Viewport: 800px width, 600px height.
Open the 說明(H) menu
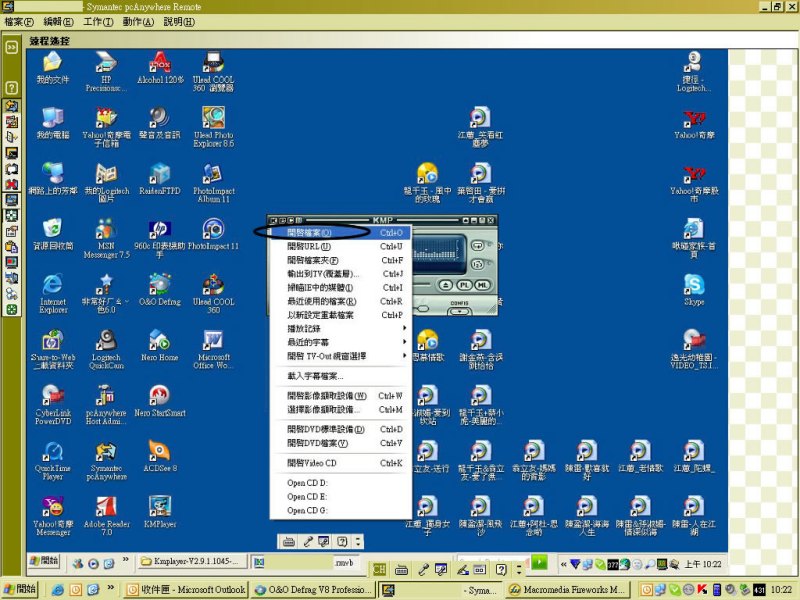tap(179, 21)
